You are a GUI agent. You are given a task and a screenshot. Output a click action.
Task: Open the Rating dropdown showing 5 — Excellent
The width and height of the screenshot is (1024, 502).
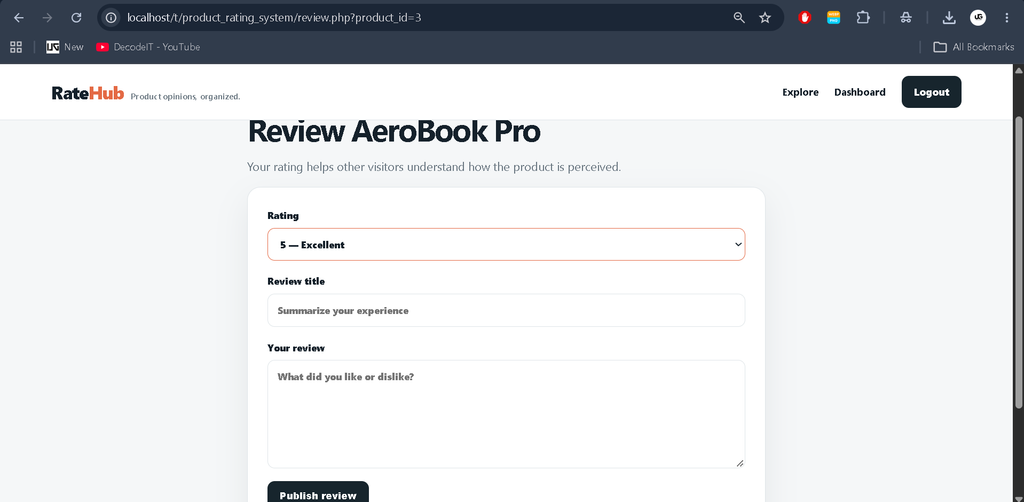[506, 244]
